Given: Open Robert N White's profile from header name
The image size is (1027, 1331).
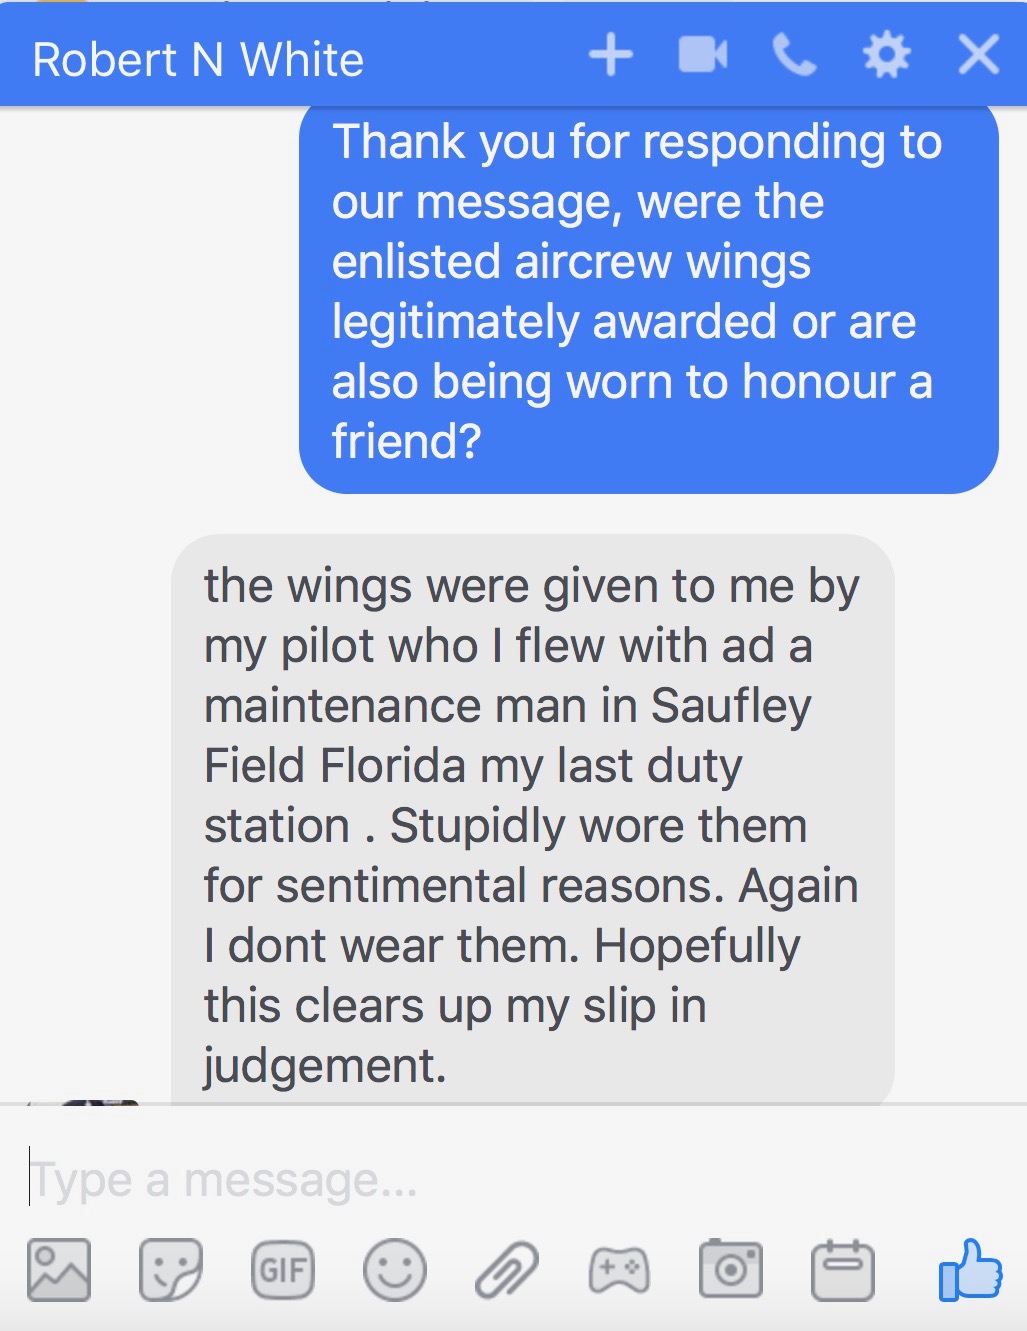Looking at the screenshot, I should 198,60.
